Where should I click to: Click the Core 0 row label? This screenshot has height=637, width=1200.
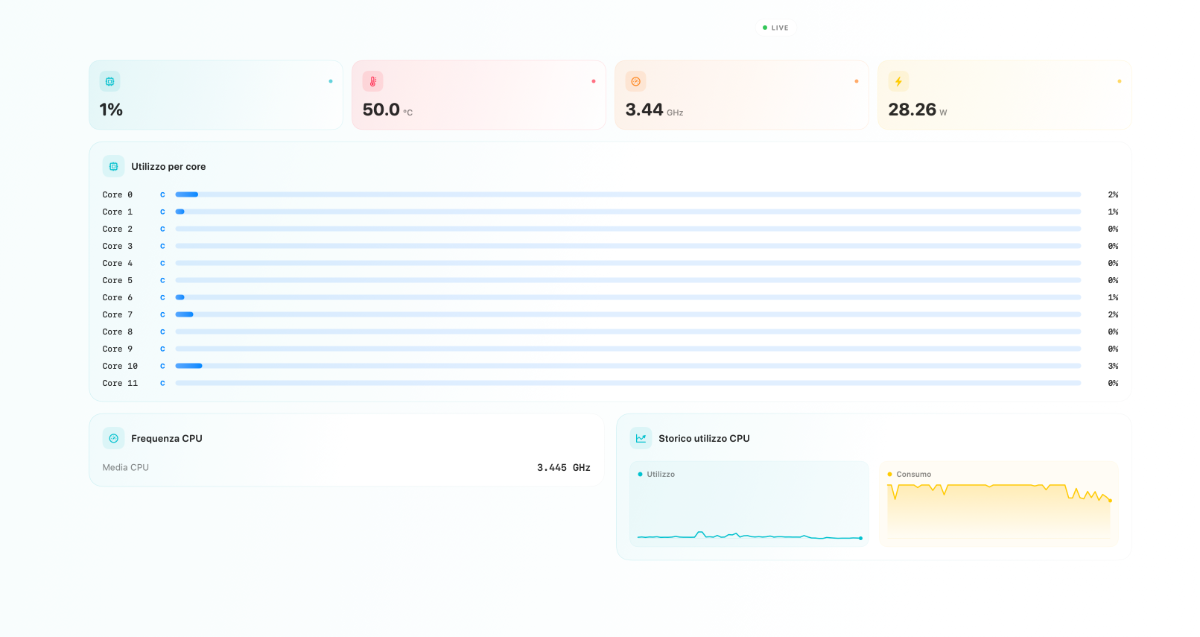coord(117,195)
